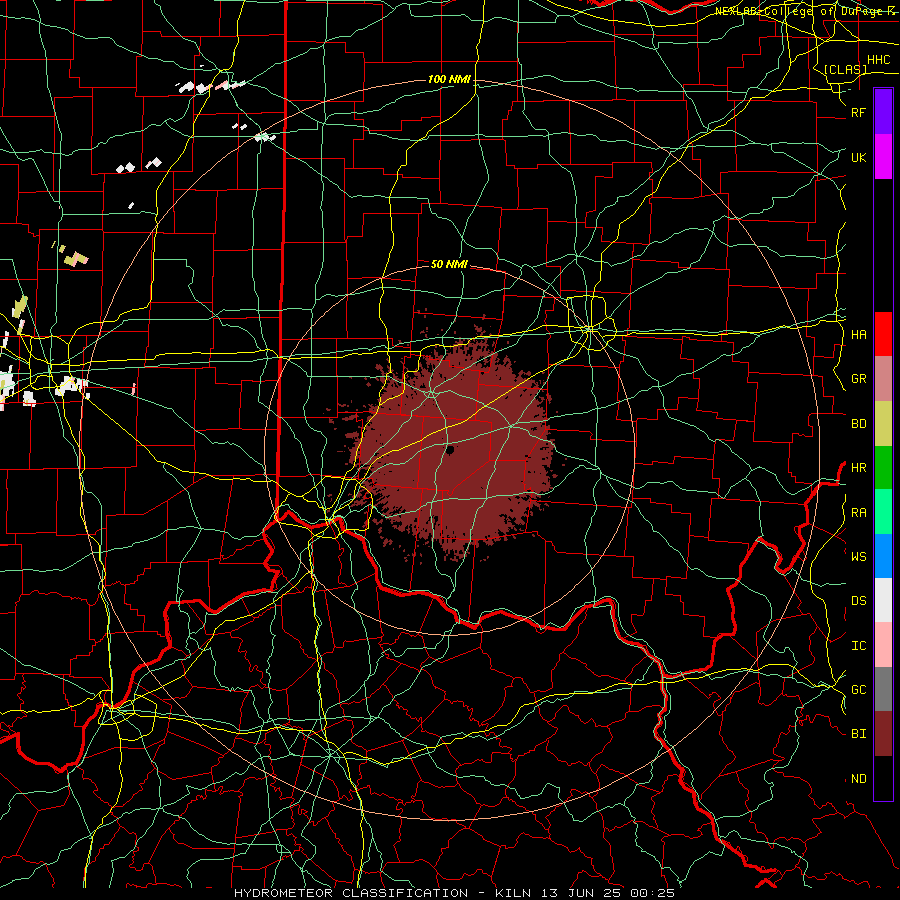The height and width of the screenshot is (900, 900).
Task: Select the salmon GR legend swatch
Action: pos(883,379)
